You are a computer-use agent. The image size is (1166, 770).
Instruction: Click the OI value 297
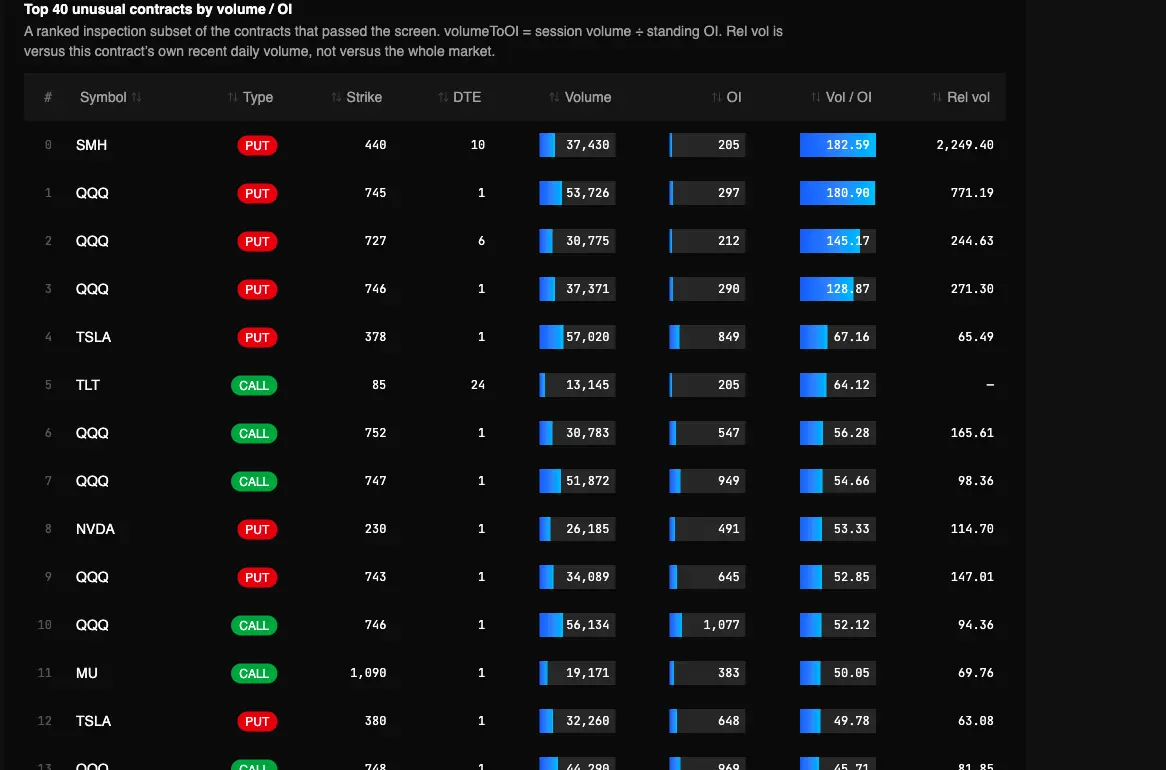(x=729, y=193)
